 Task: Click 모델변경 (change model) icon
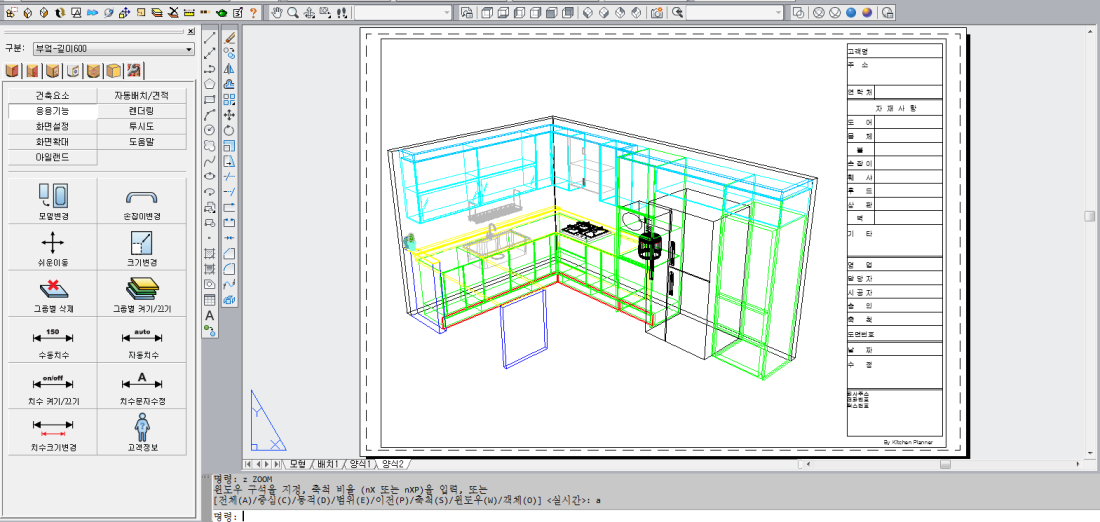(x=53, y=196)
